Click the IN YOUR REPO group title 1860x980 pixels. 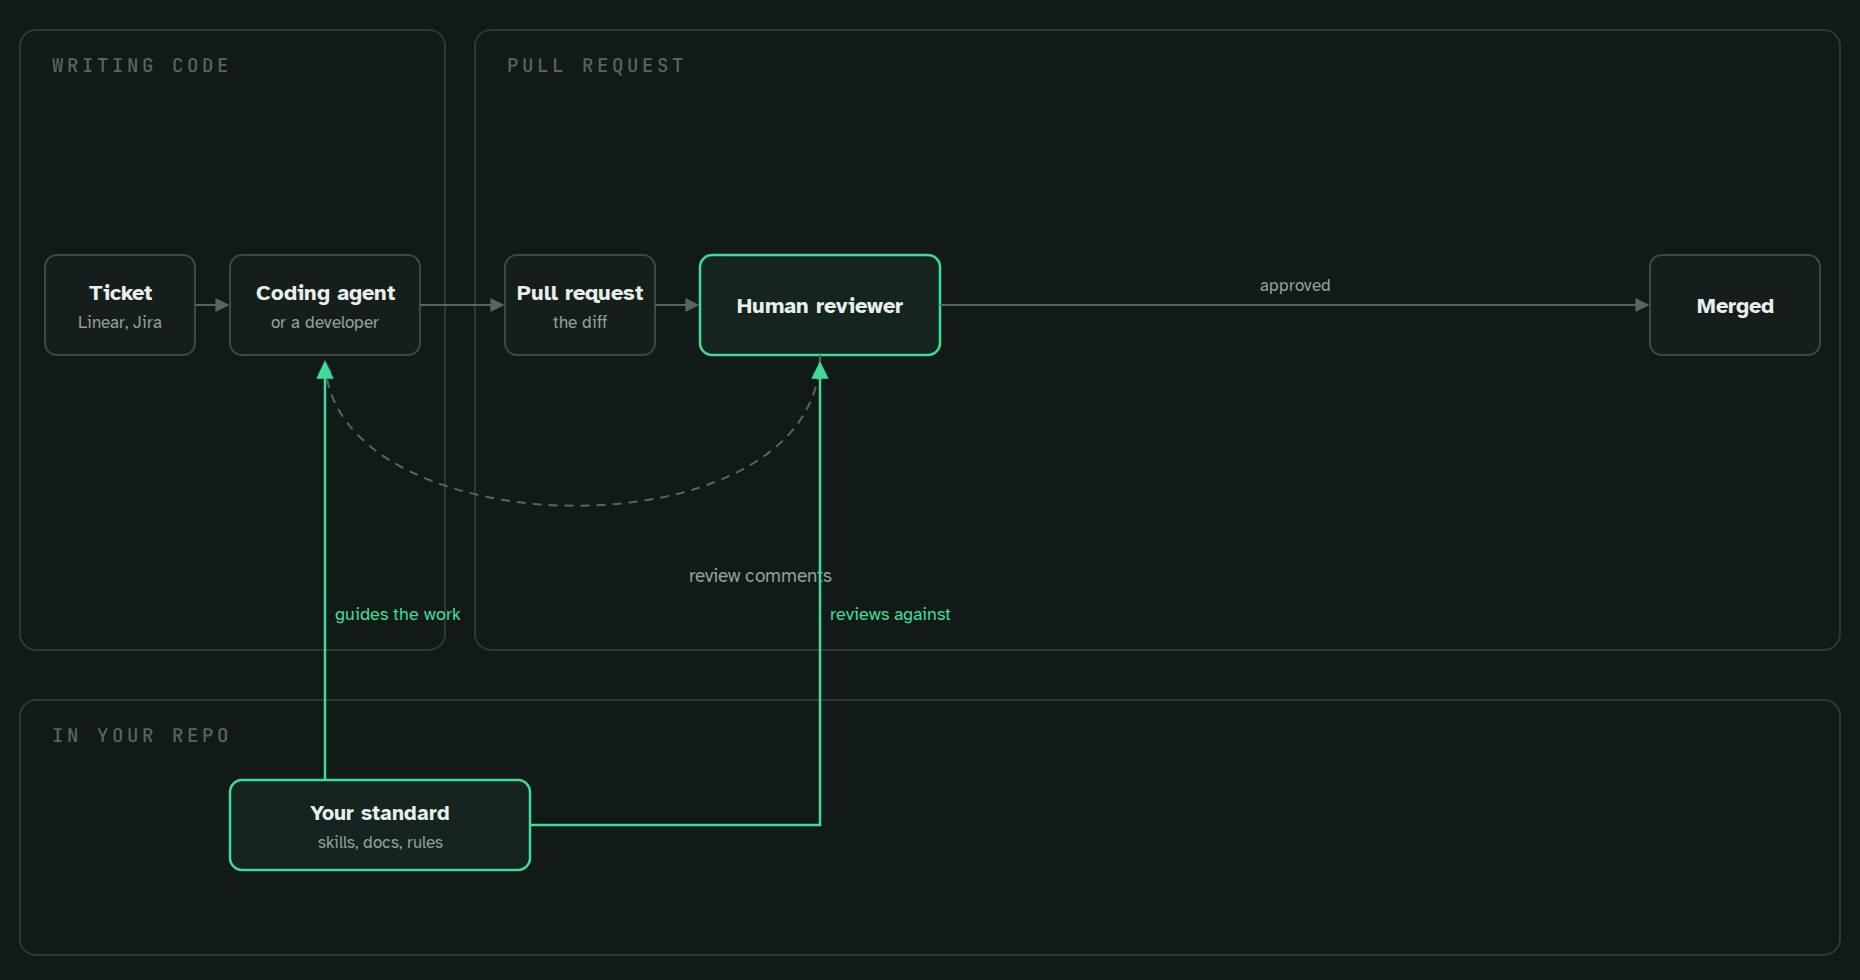click(141, 736)
